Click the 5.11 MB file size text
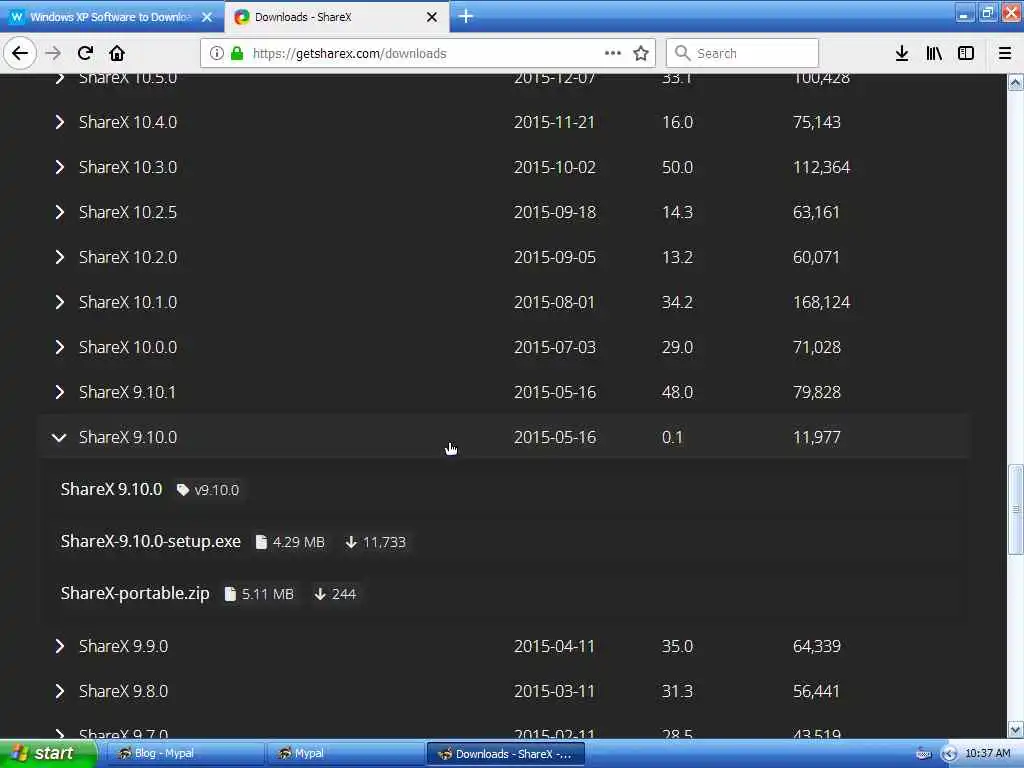1024x768 pixels. tap(268, 594)
